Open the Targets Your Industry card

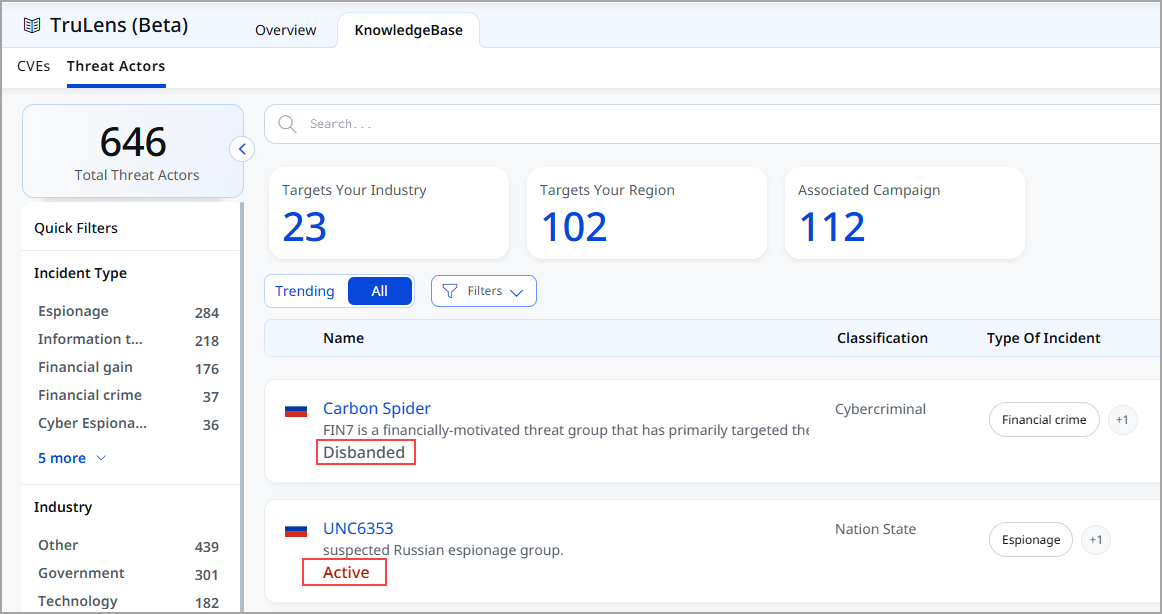coord(389,213)
